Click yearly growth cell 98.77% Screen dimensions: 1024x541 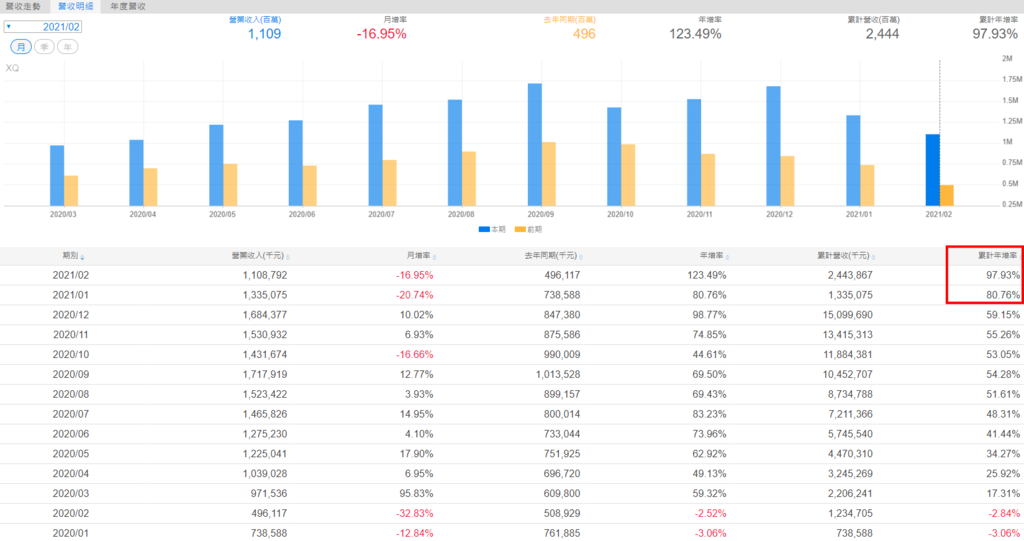coord(709,315)
